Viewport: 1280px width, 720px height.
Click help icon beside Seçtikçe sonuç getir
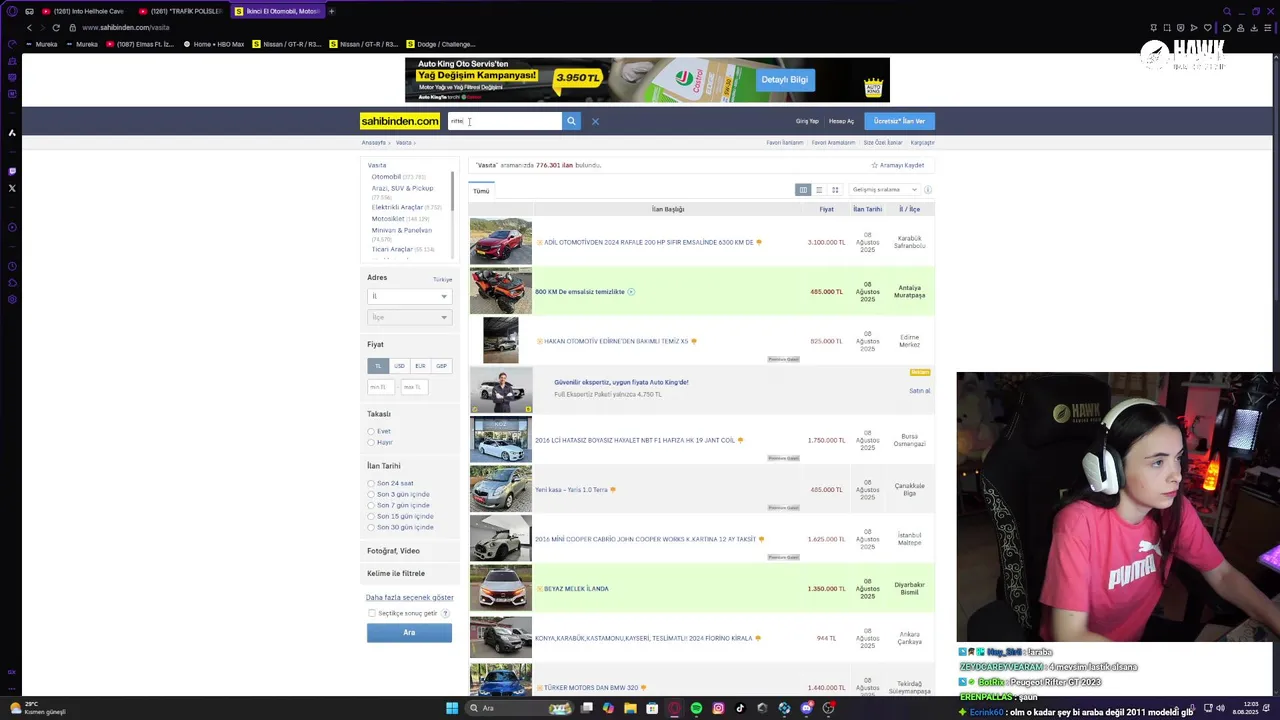click(446, 613)
